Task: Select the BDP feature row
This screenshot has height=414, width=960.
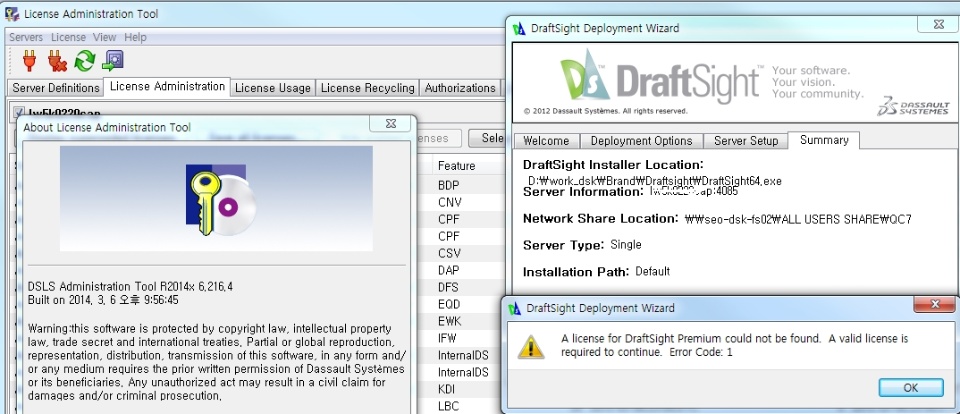Action: (449, 185)
